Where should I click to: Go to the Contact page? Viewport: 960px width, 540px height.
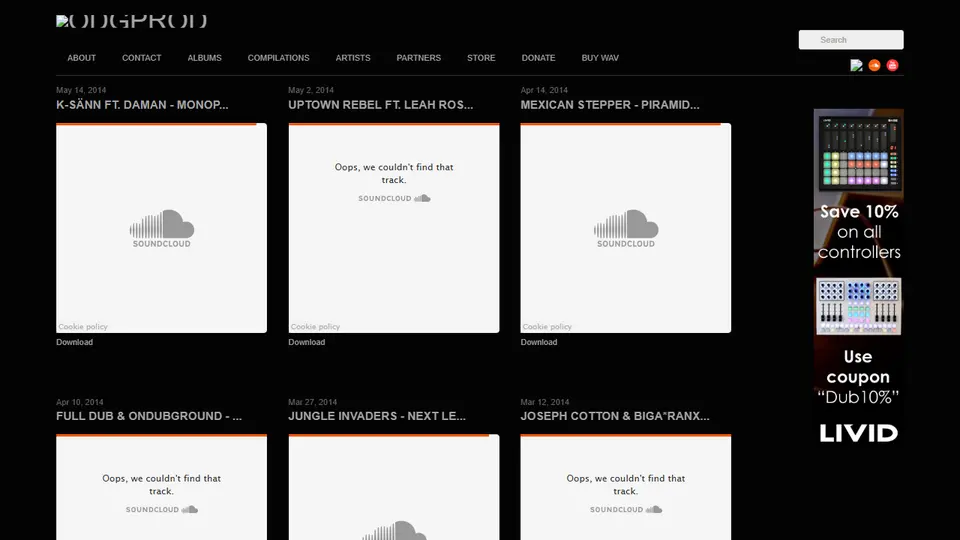pyautogui.click(x=141, y=58)
